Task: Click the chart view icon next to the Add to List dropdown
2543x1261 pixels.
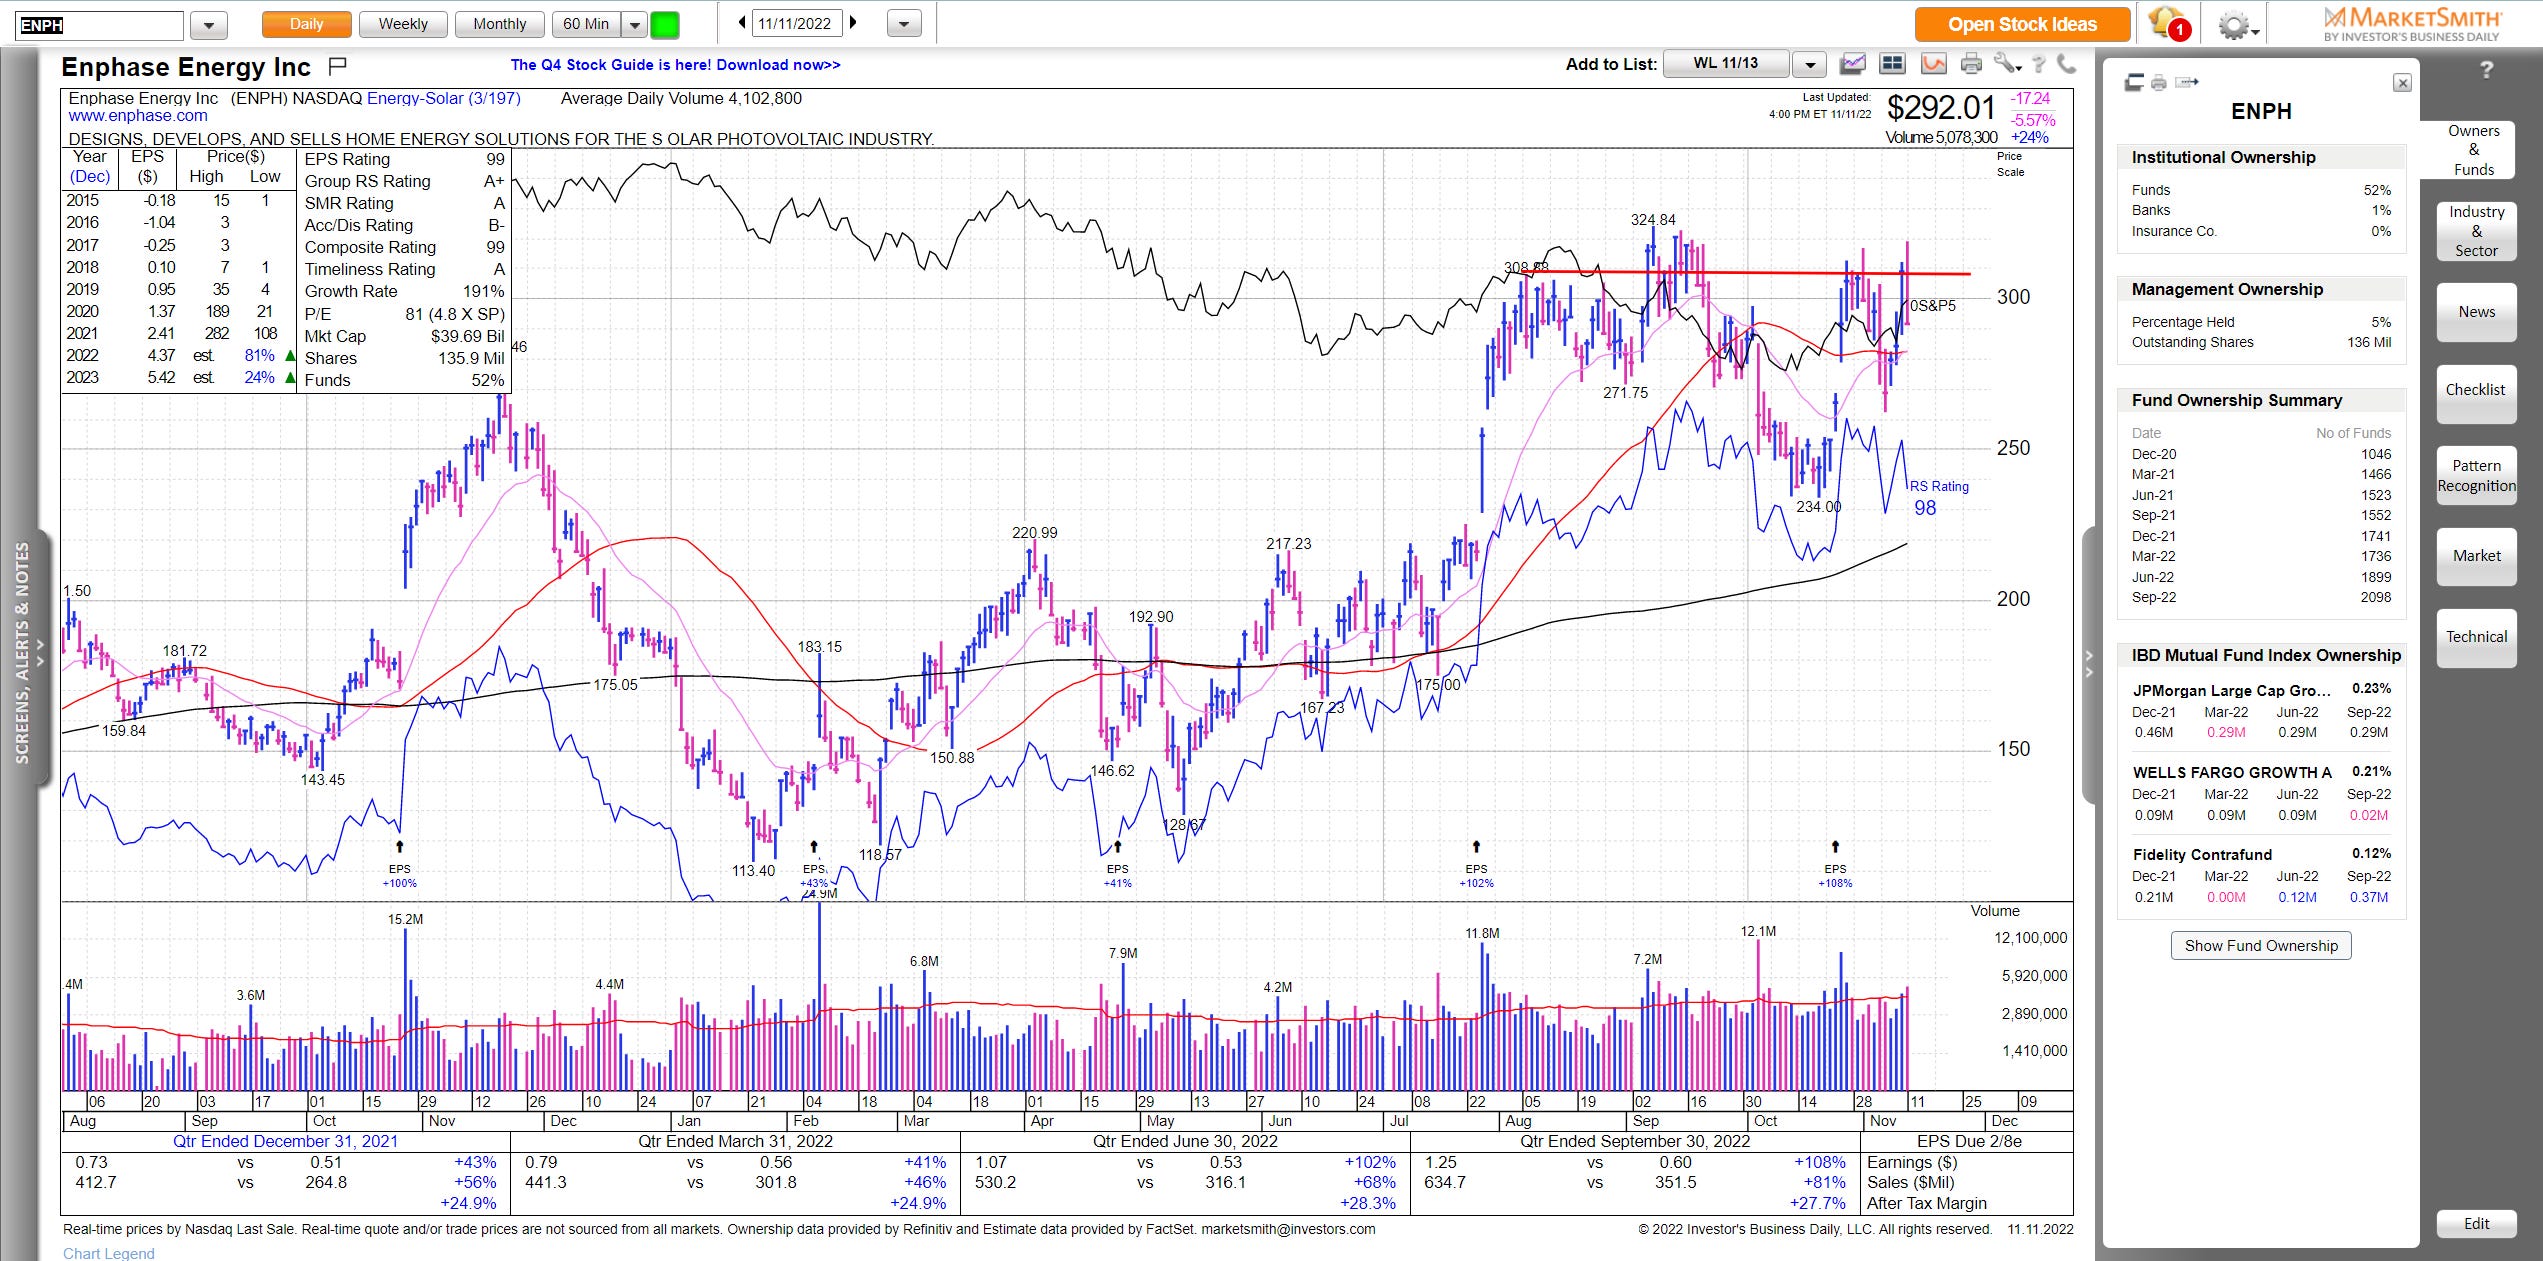Action: pos(1853,64)
